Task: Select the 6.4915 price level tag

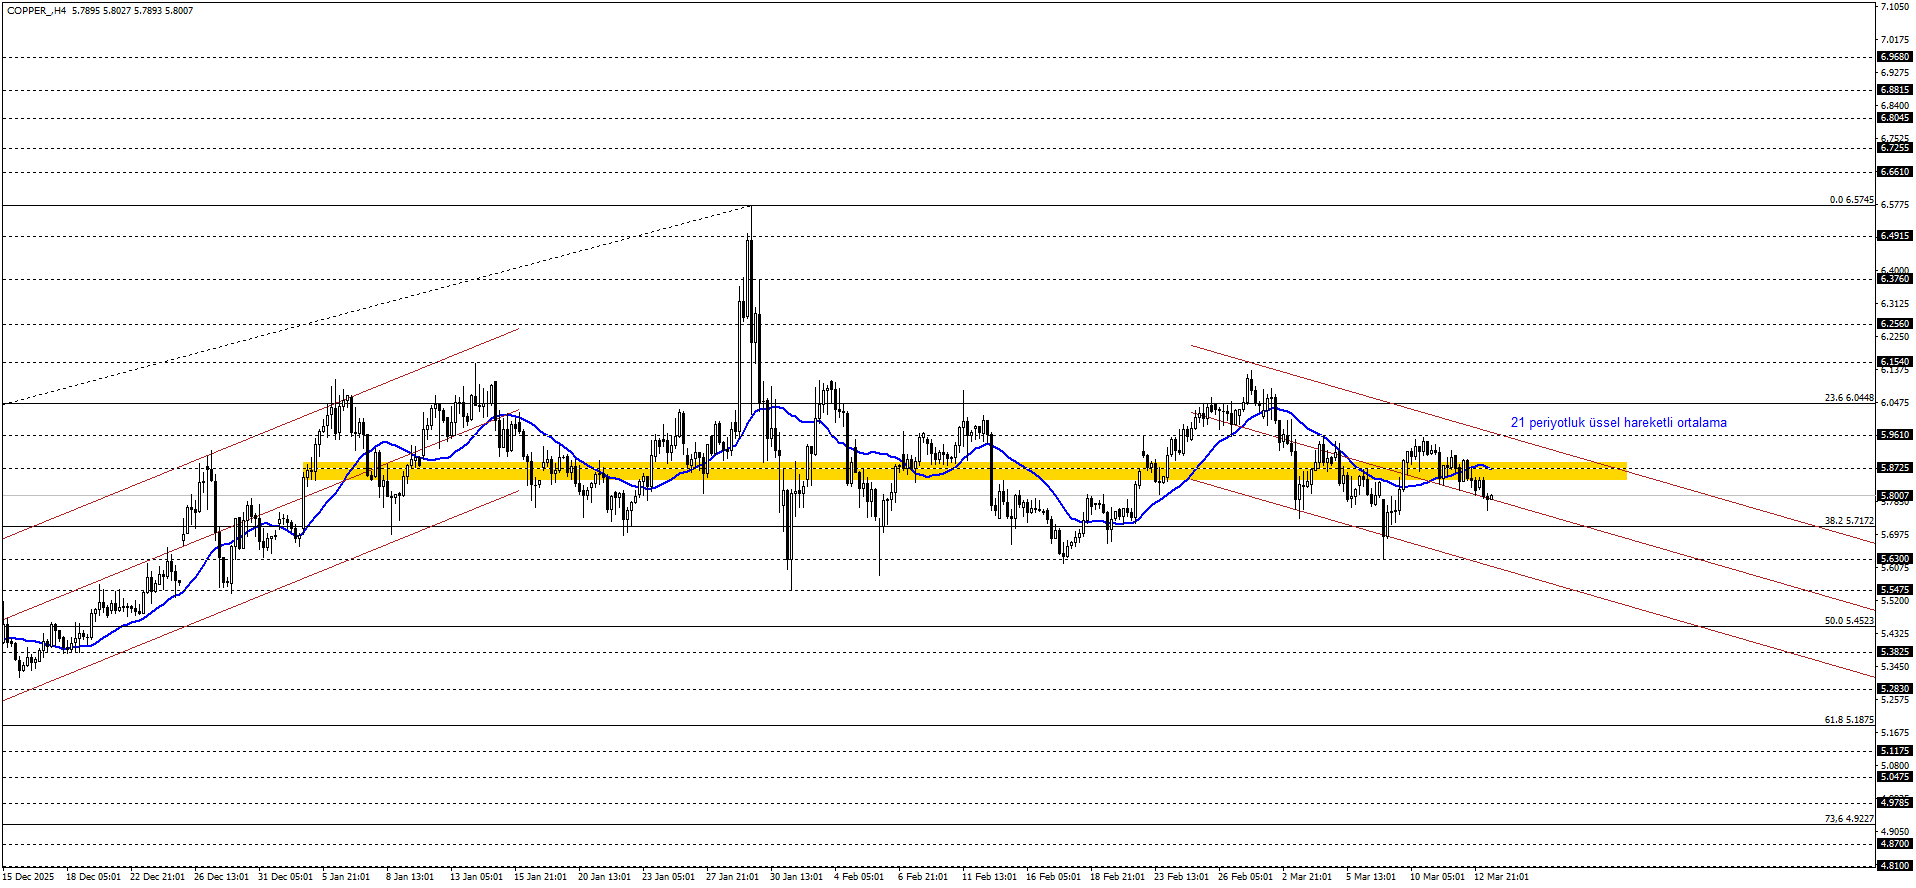Action: tap(1894, 236)
